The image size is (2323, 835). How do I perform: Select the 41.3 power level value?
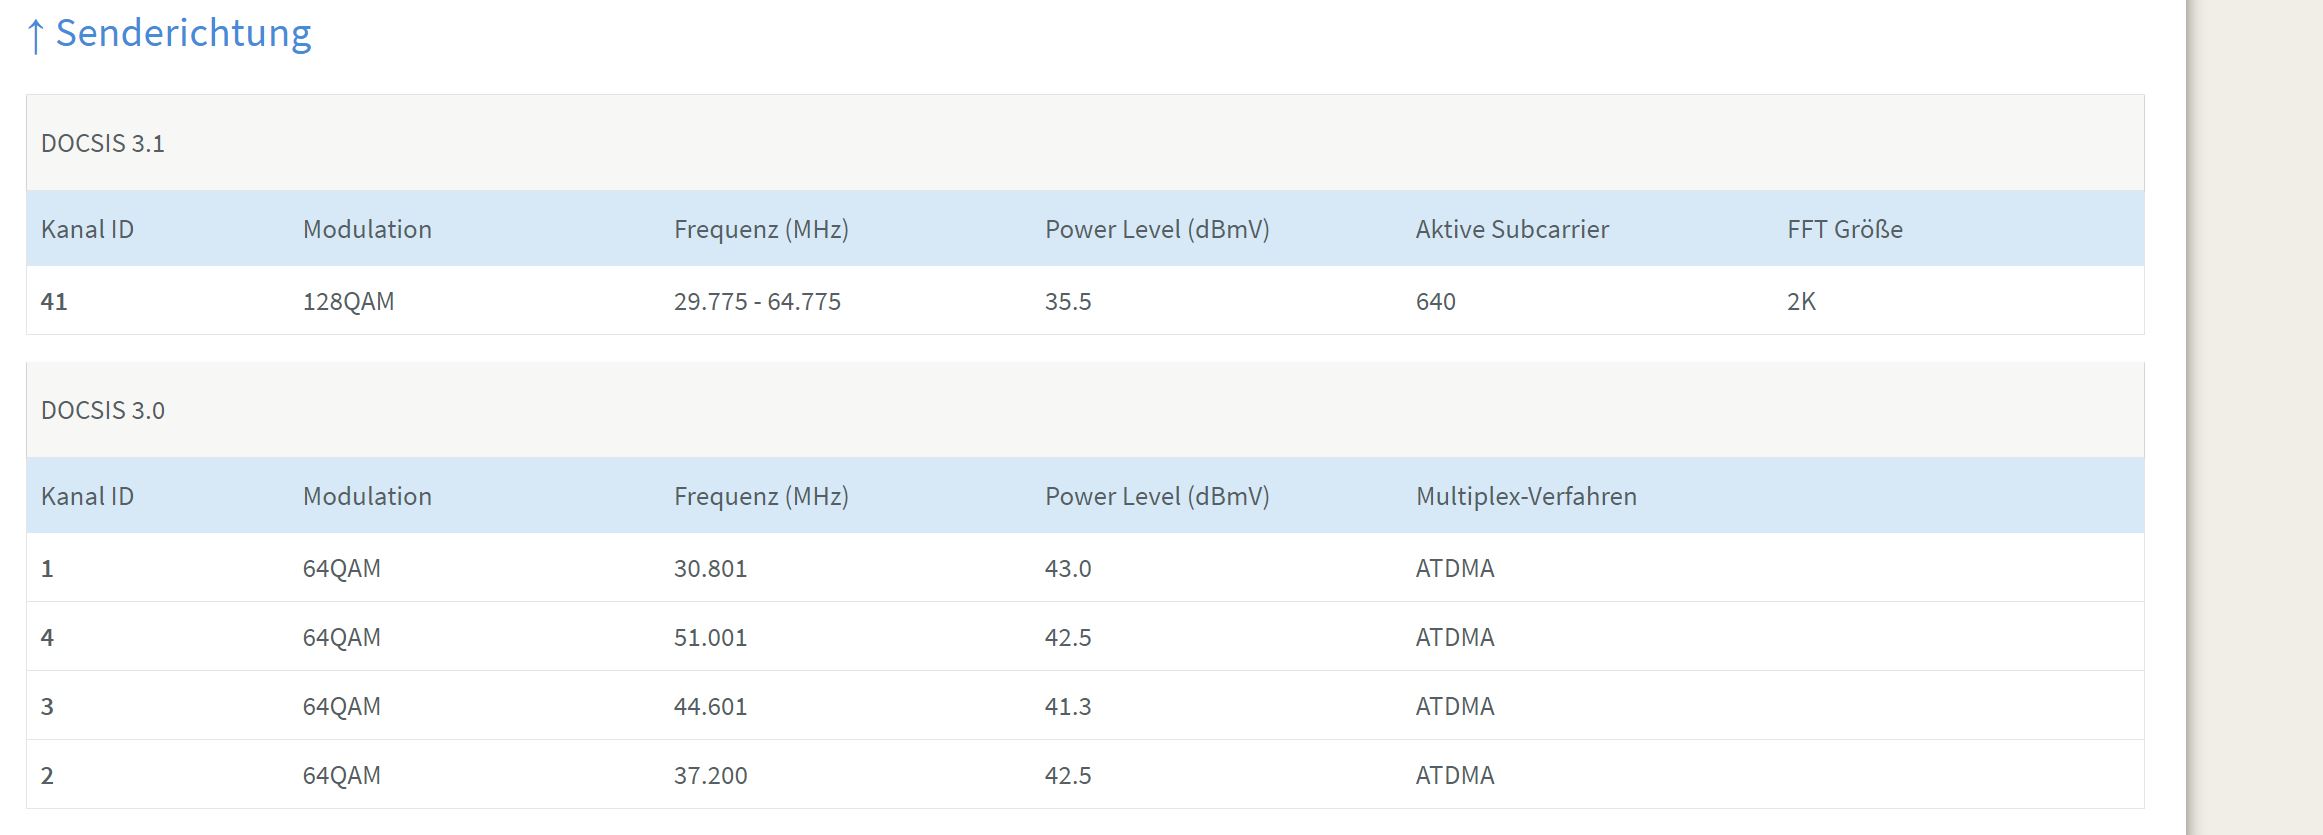tap(1068, 706)
